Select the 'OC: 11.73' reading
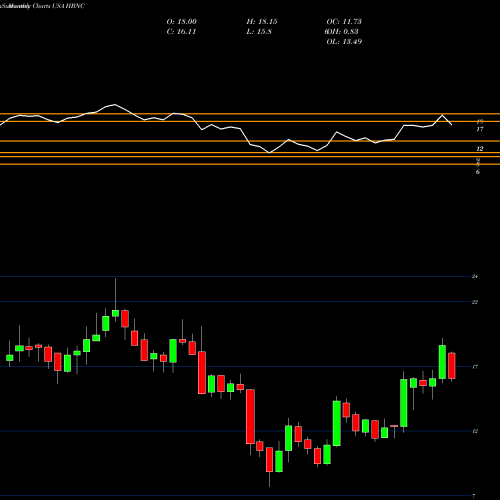The width and height of the screenshot is (500, 500). pos(344,22)
